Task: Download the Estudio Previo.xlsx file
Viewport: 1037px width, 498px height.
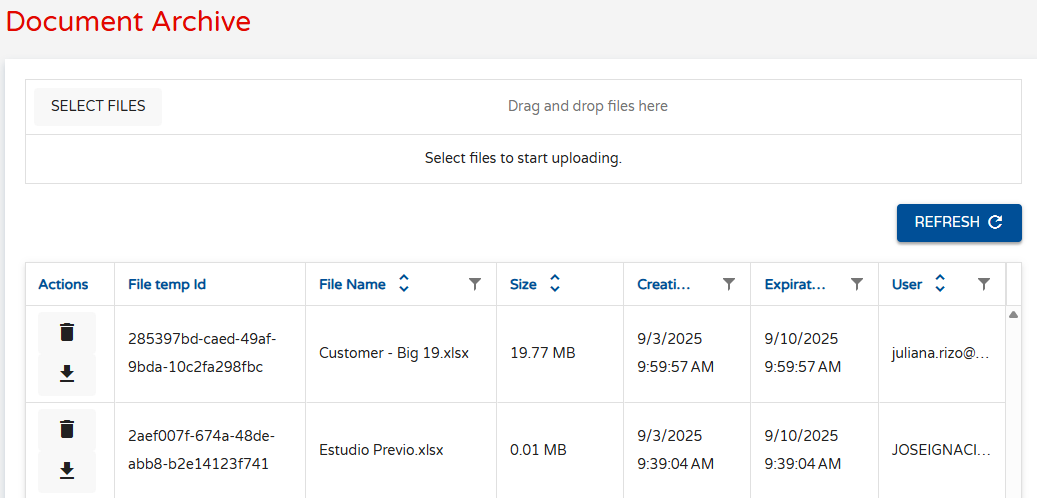Action: coord(67,471)
